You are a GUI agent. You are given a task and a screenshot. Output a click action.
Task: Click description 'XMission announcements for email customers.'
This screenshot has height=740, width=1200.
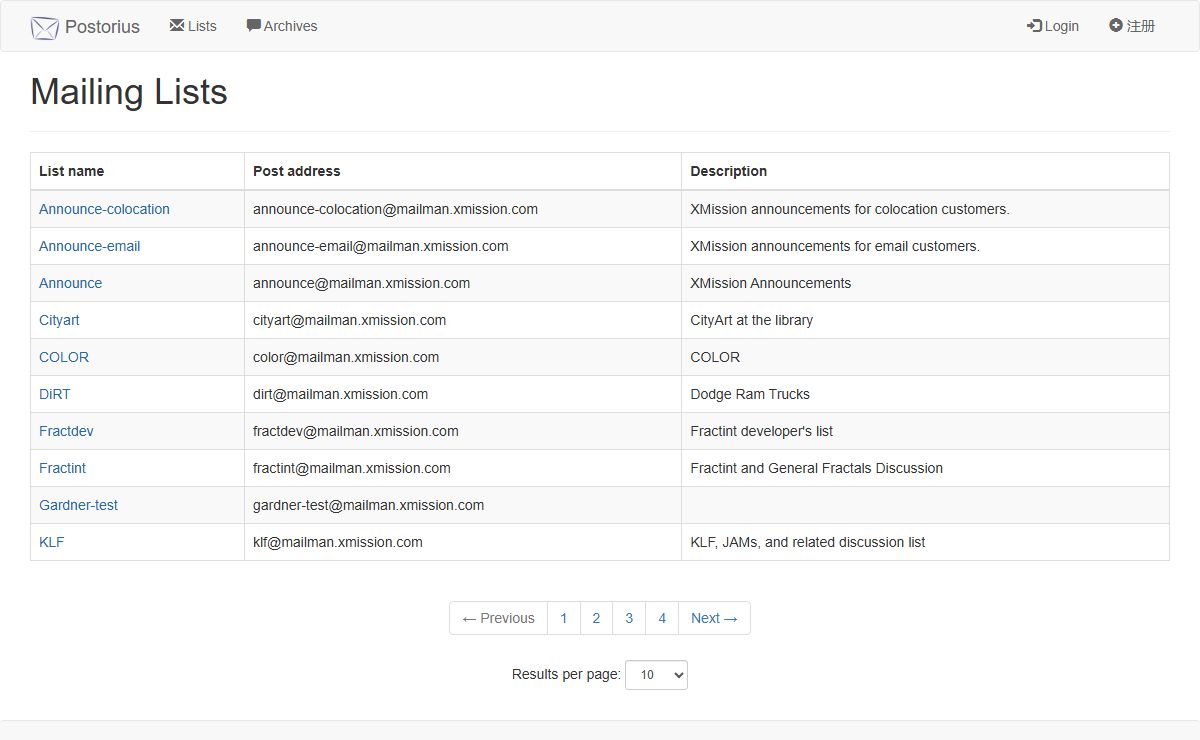tap(835, 246)
